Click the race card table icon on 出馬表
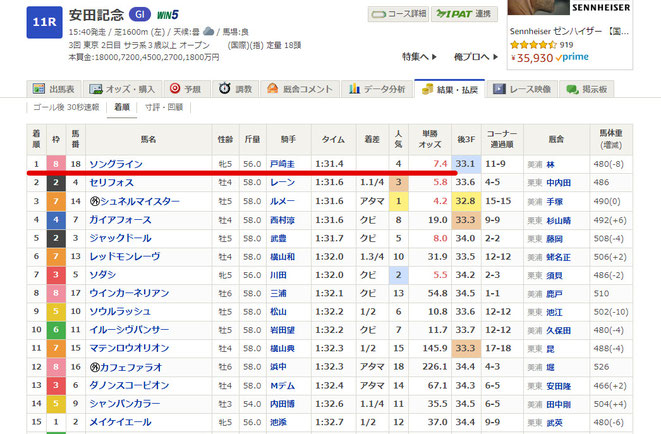Image resolution: width=661 pixels, height=434 pixels. (x=39, y=89)
